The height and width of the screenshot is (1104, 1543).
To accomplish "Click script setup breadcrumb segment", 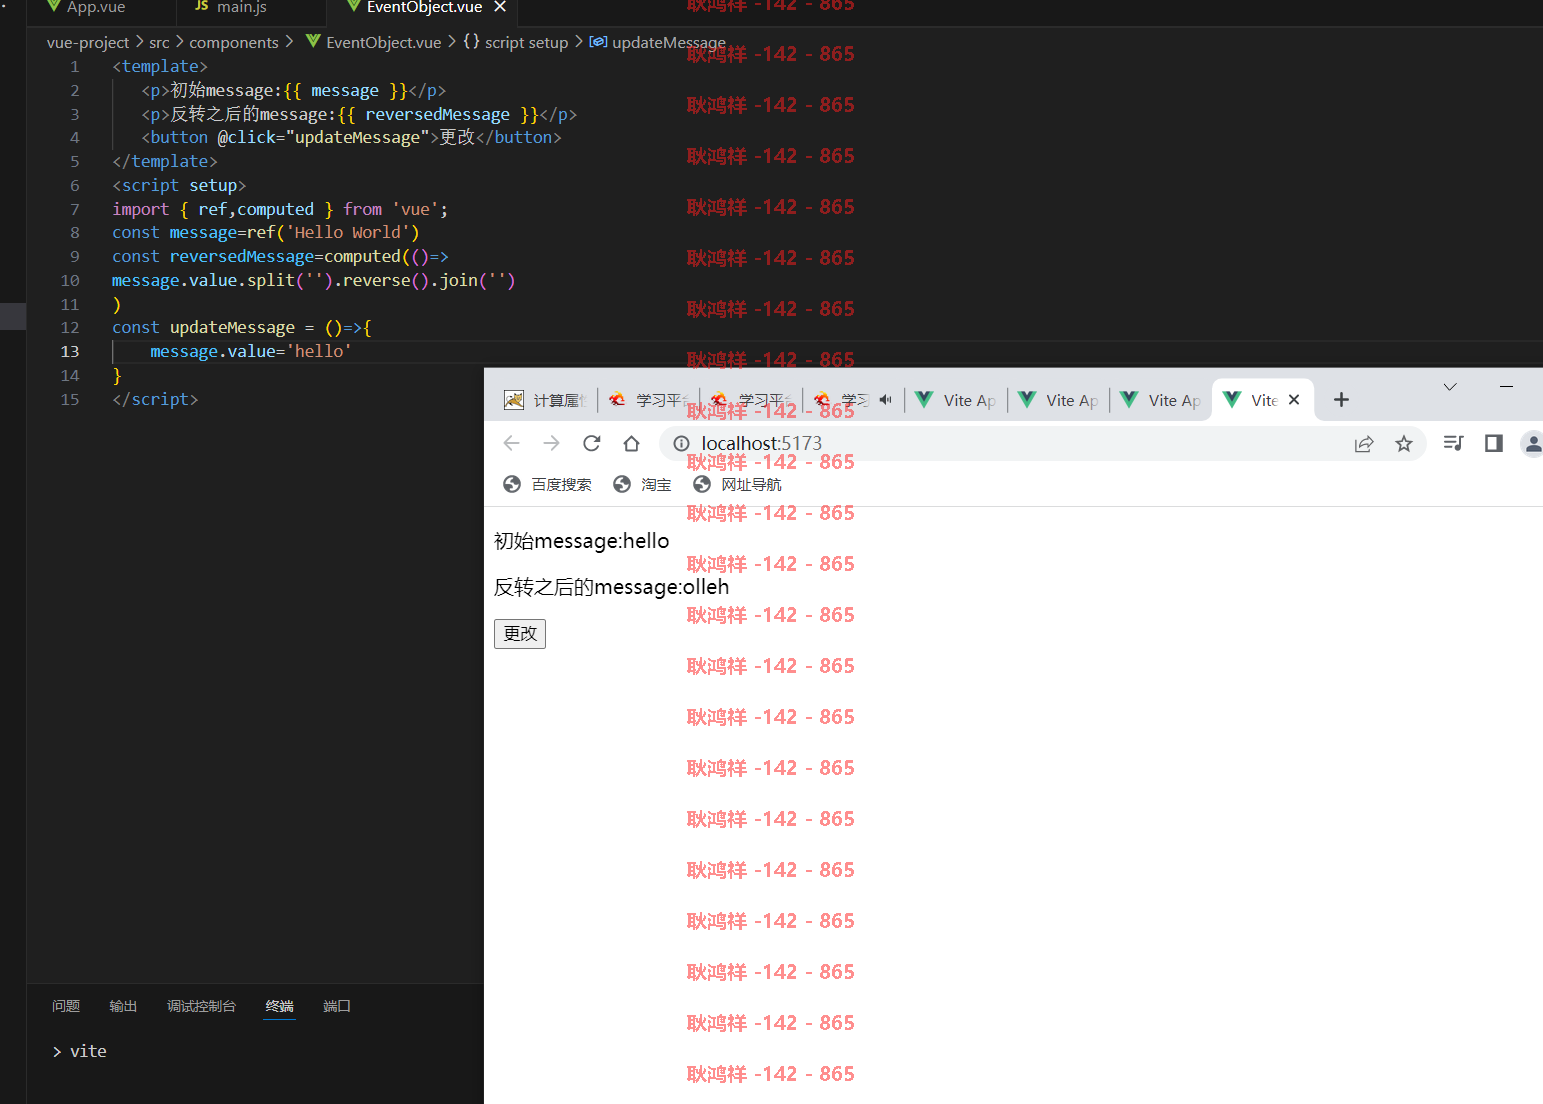I will pos(516,42).
